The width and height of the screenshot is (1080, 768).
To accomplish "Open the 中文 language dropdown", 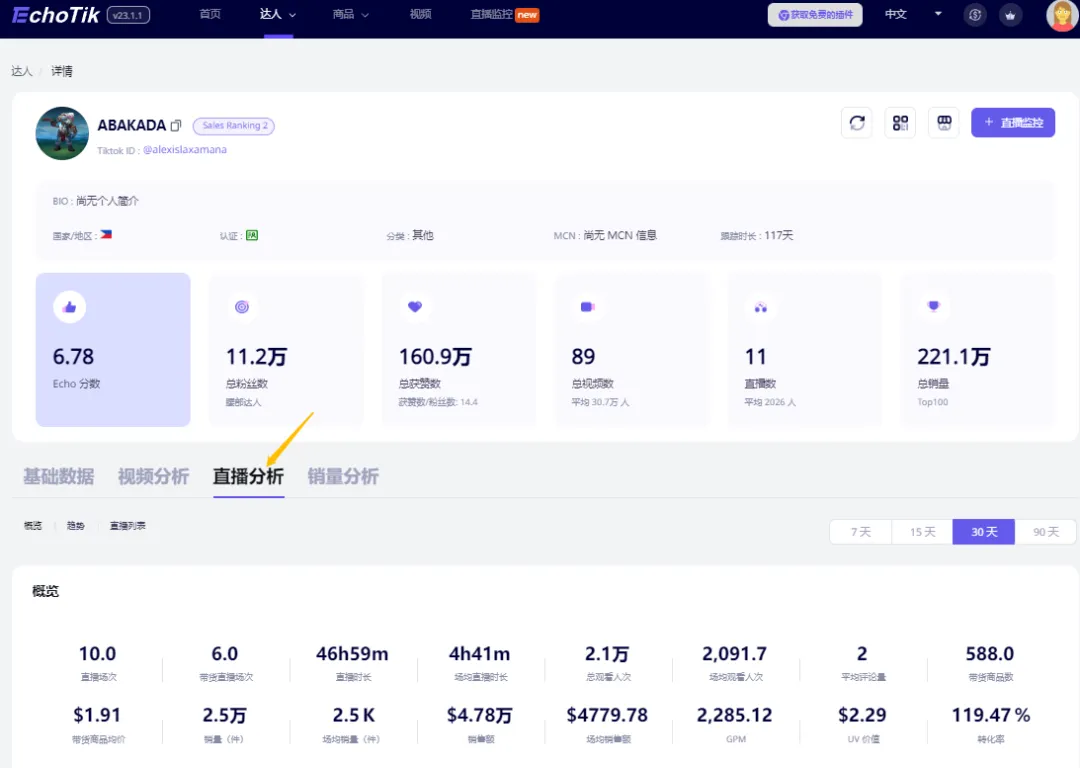I will tap(913, 14).
